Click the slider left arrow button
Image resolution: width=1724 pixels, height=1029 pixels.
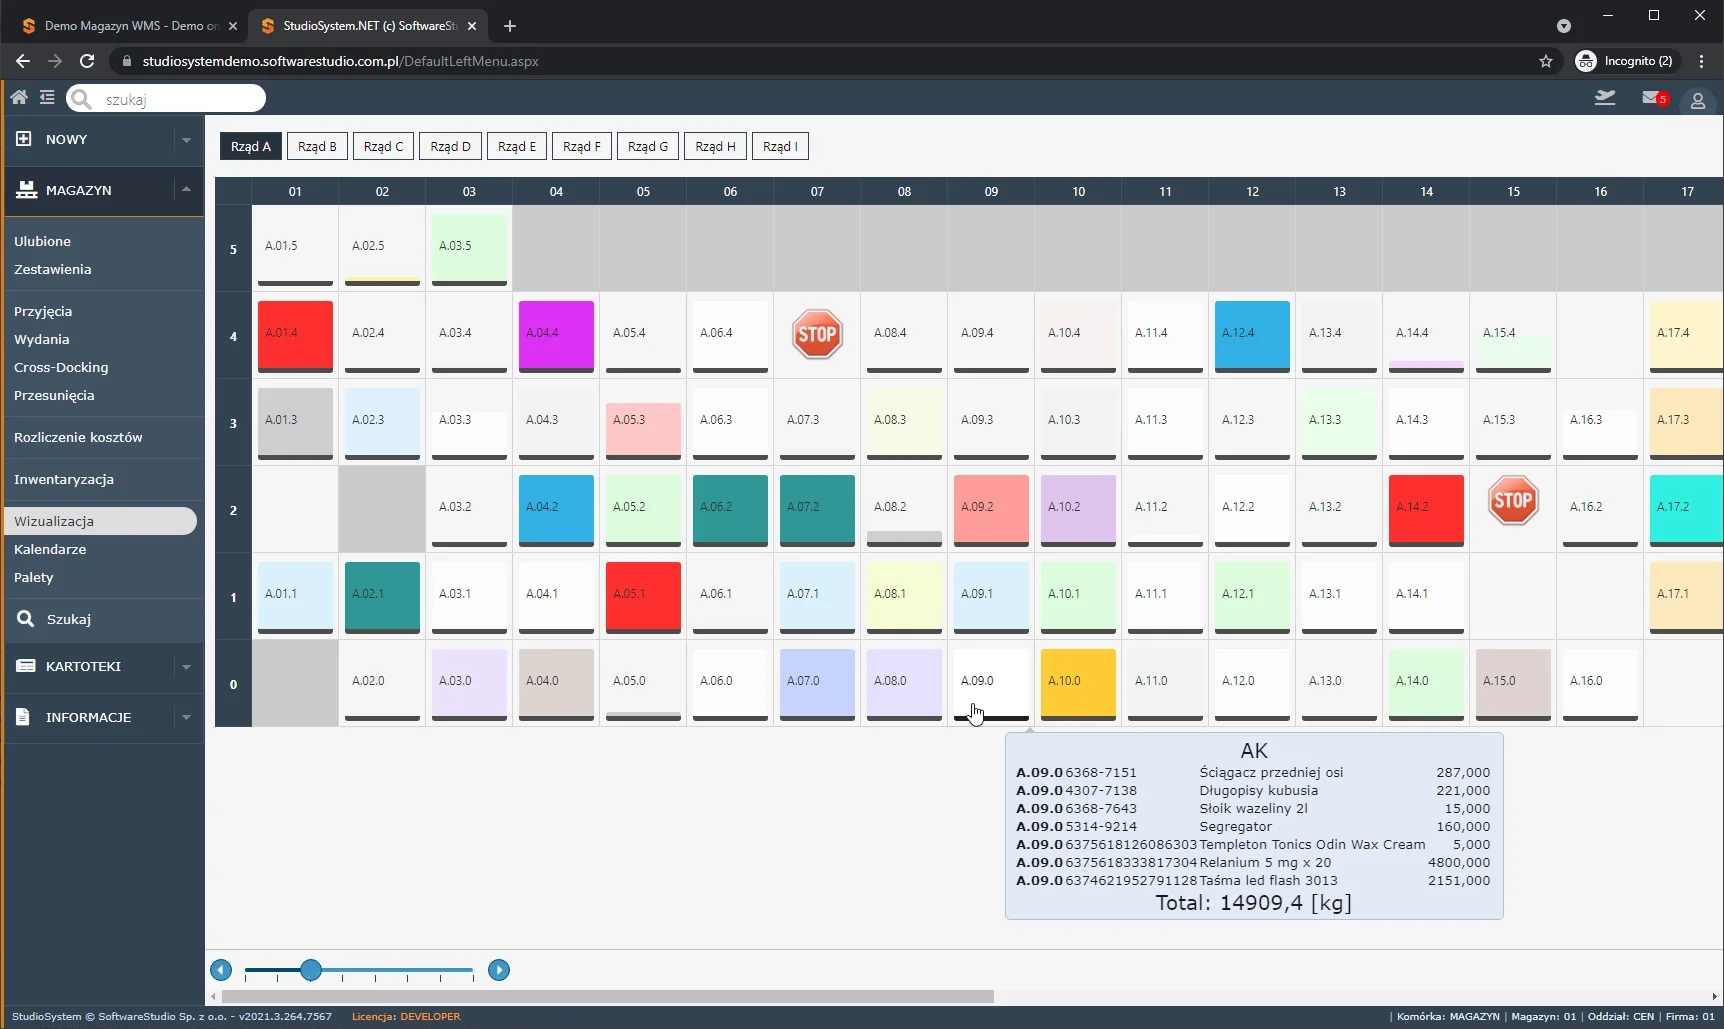point(221,970)
